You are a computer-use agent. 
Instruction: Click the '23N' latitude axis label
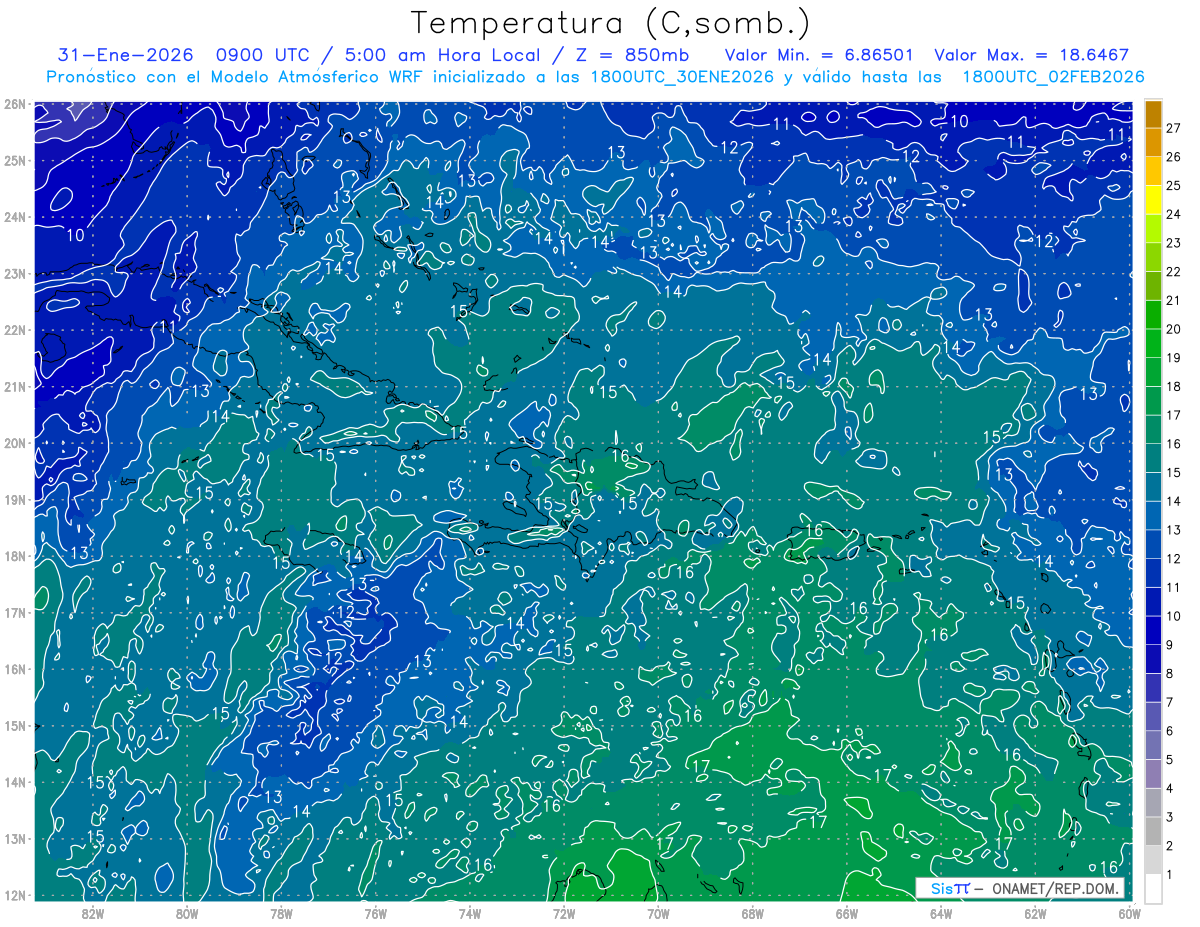14,274
